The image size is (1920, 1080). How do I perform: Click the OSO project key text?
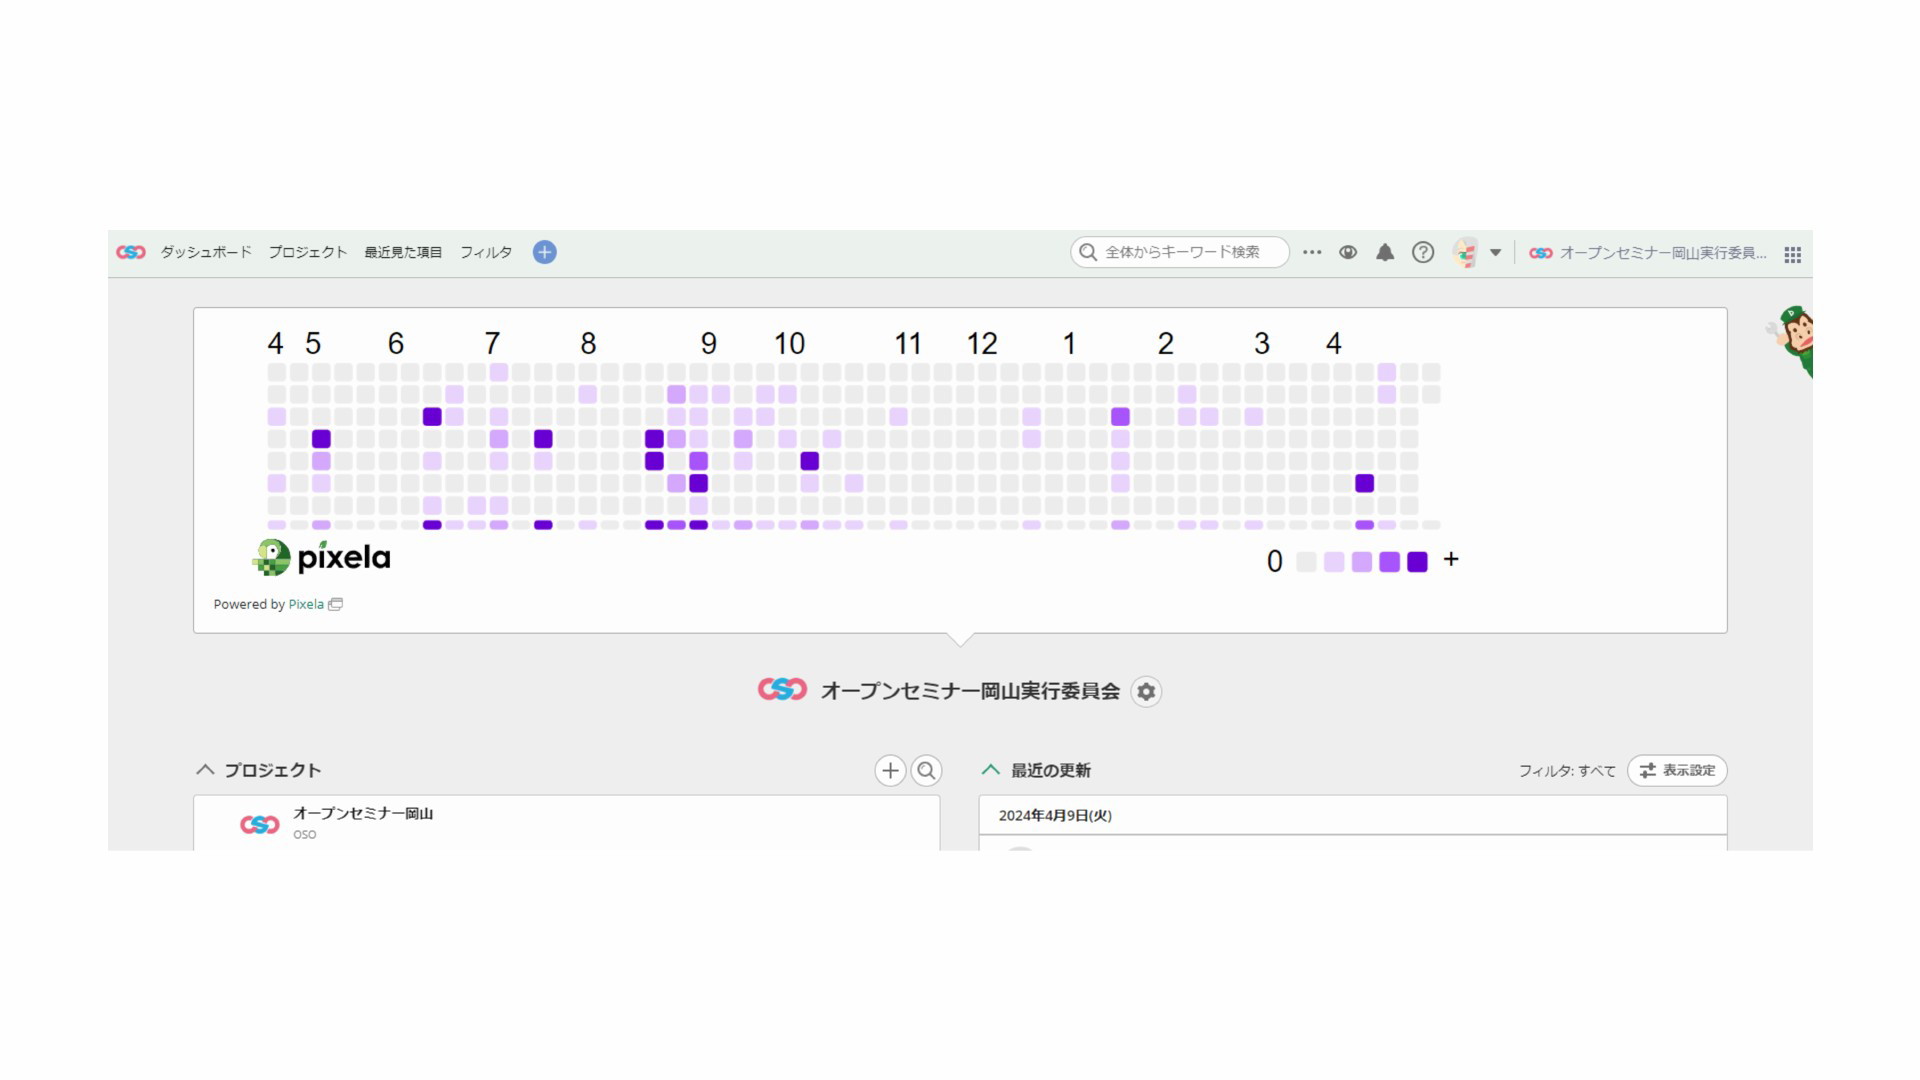click(304, 834)
